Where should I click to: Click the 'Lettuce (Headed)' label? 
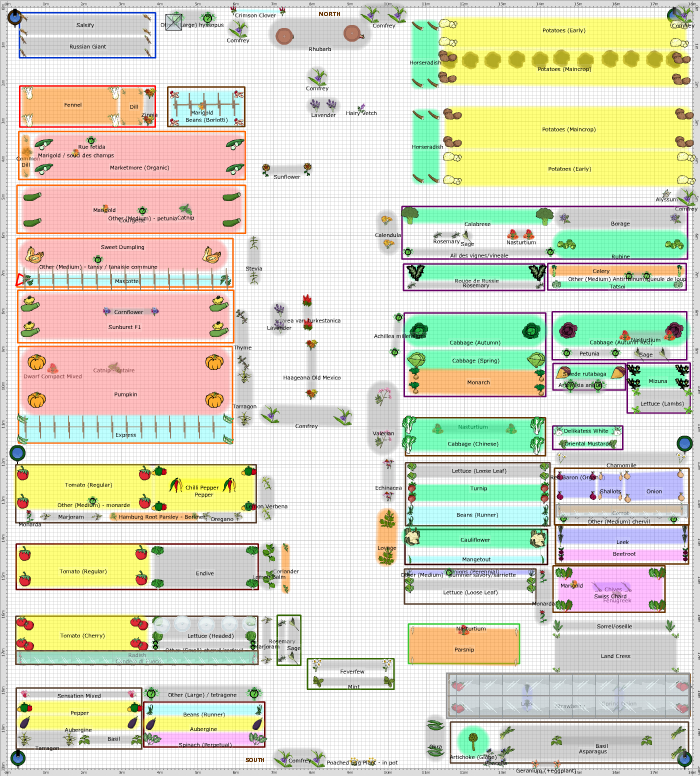click(x=210, y=636)
